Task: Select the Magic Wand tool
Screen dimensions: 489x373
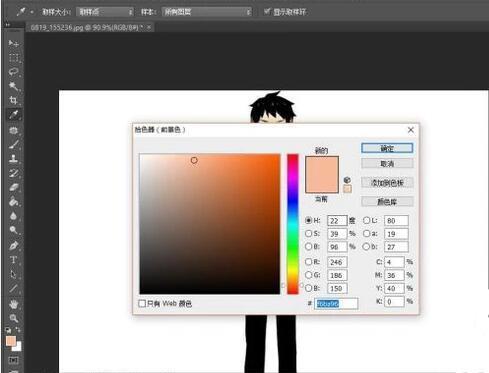Action: [13, 86]
